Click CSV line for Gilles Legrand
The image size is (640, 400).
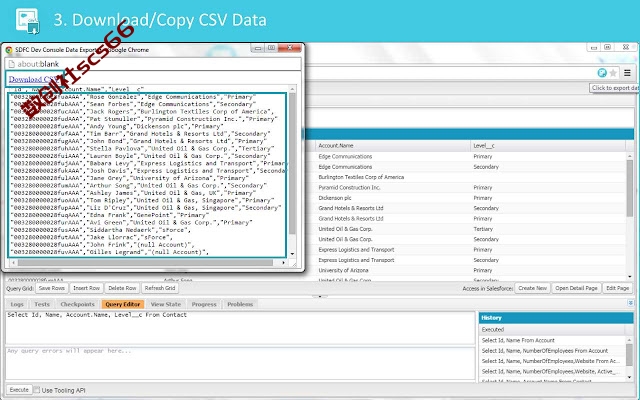[x=109, y=252]
